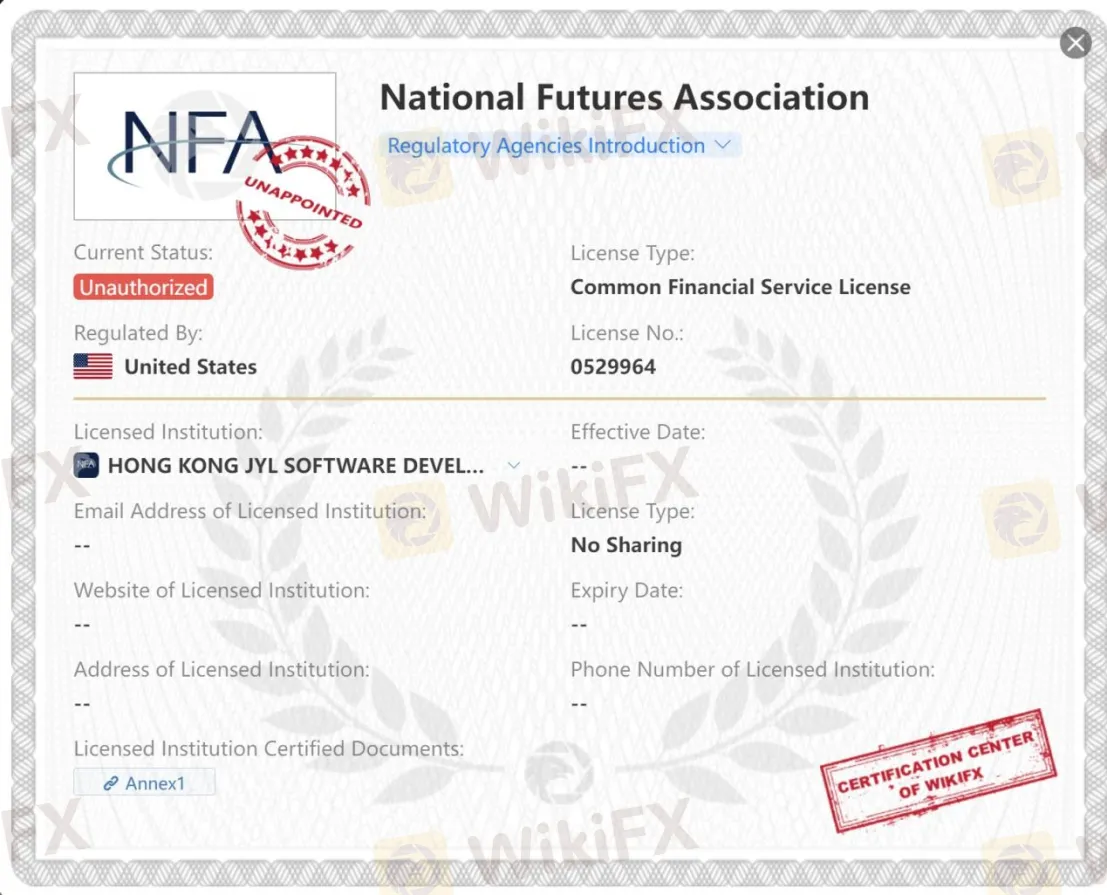
Task: Click the Unauthorized status badge
Action: pos(143,287)
